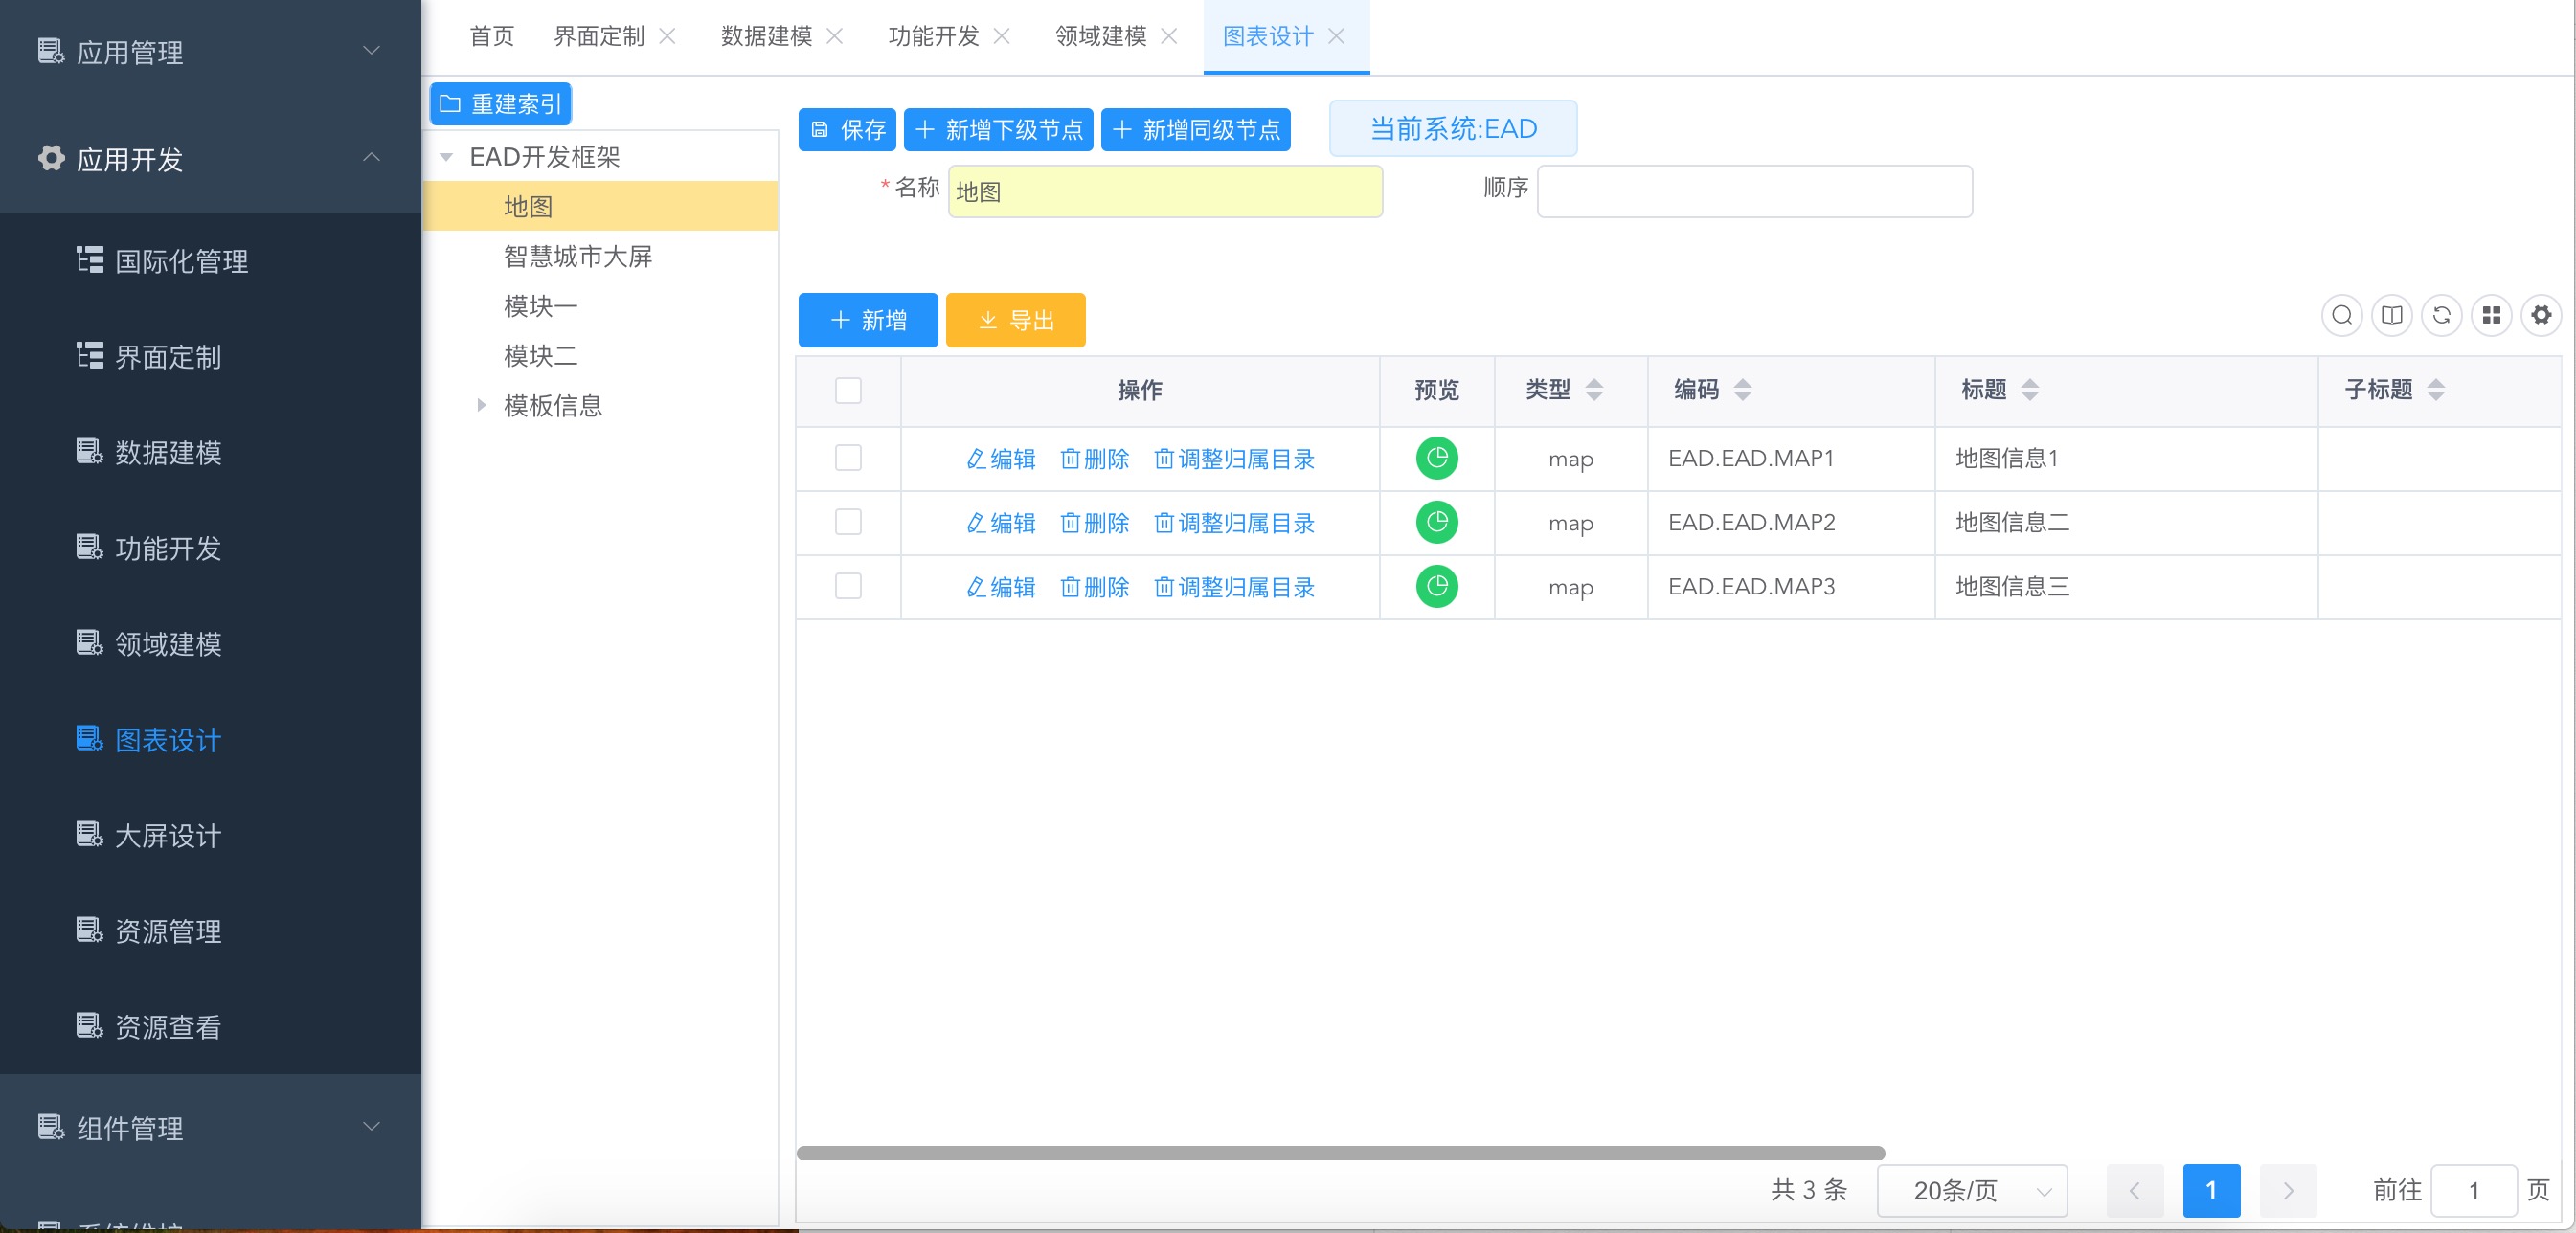The image size is (2576, 1233).
Task: Click the 资源管理 sidebar icon
Action: 90,930
